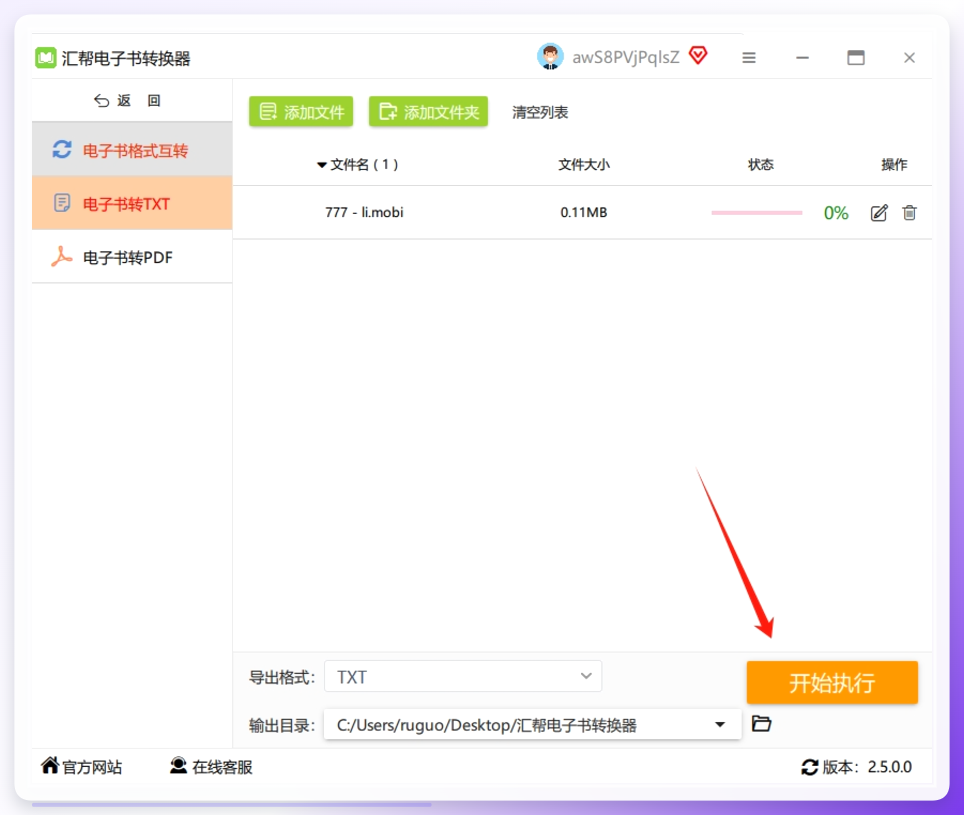Switch to the 电子书转PDF tab

132,256
